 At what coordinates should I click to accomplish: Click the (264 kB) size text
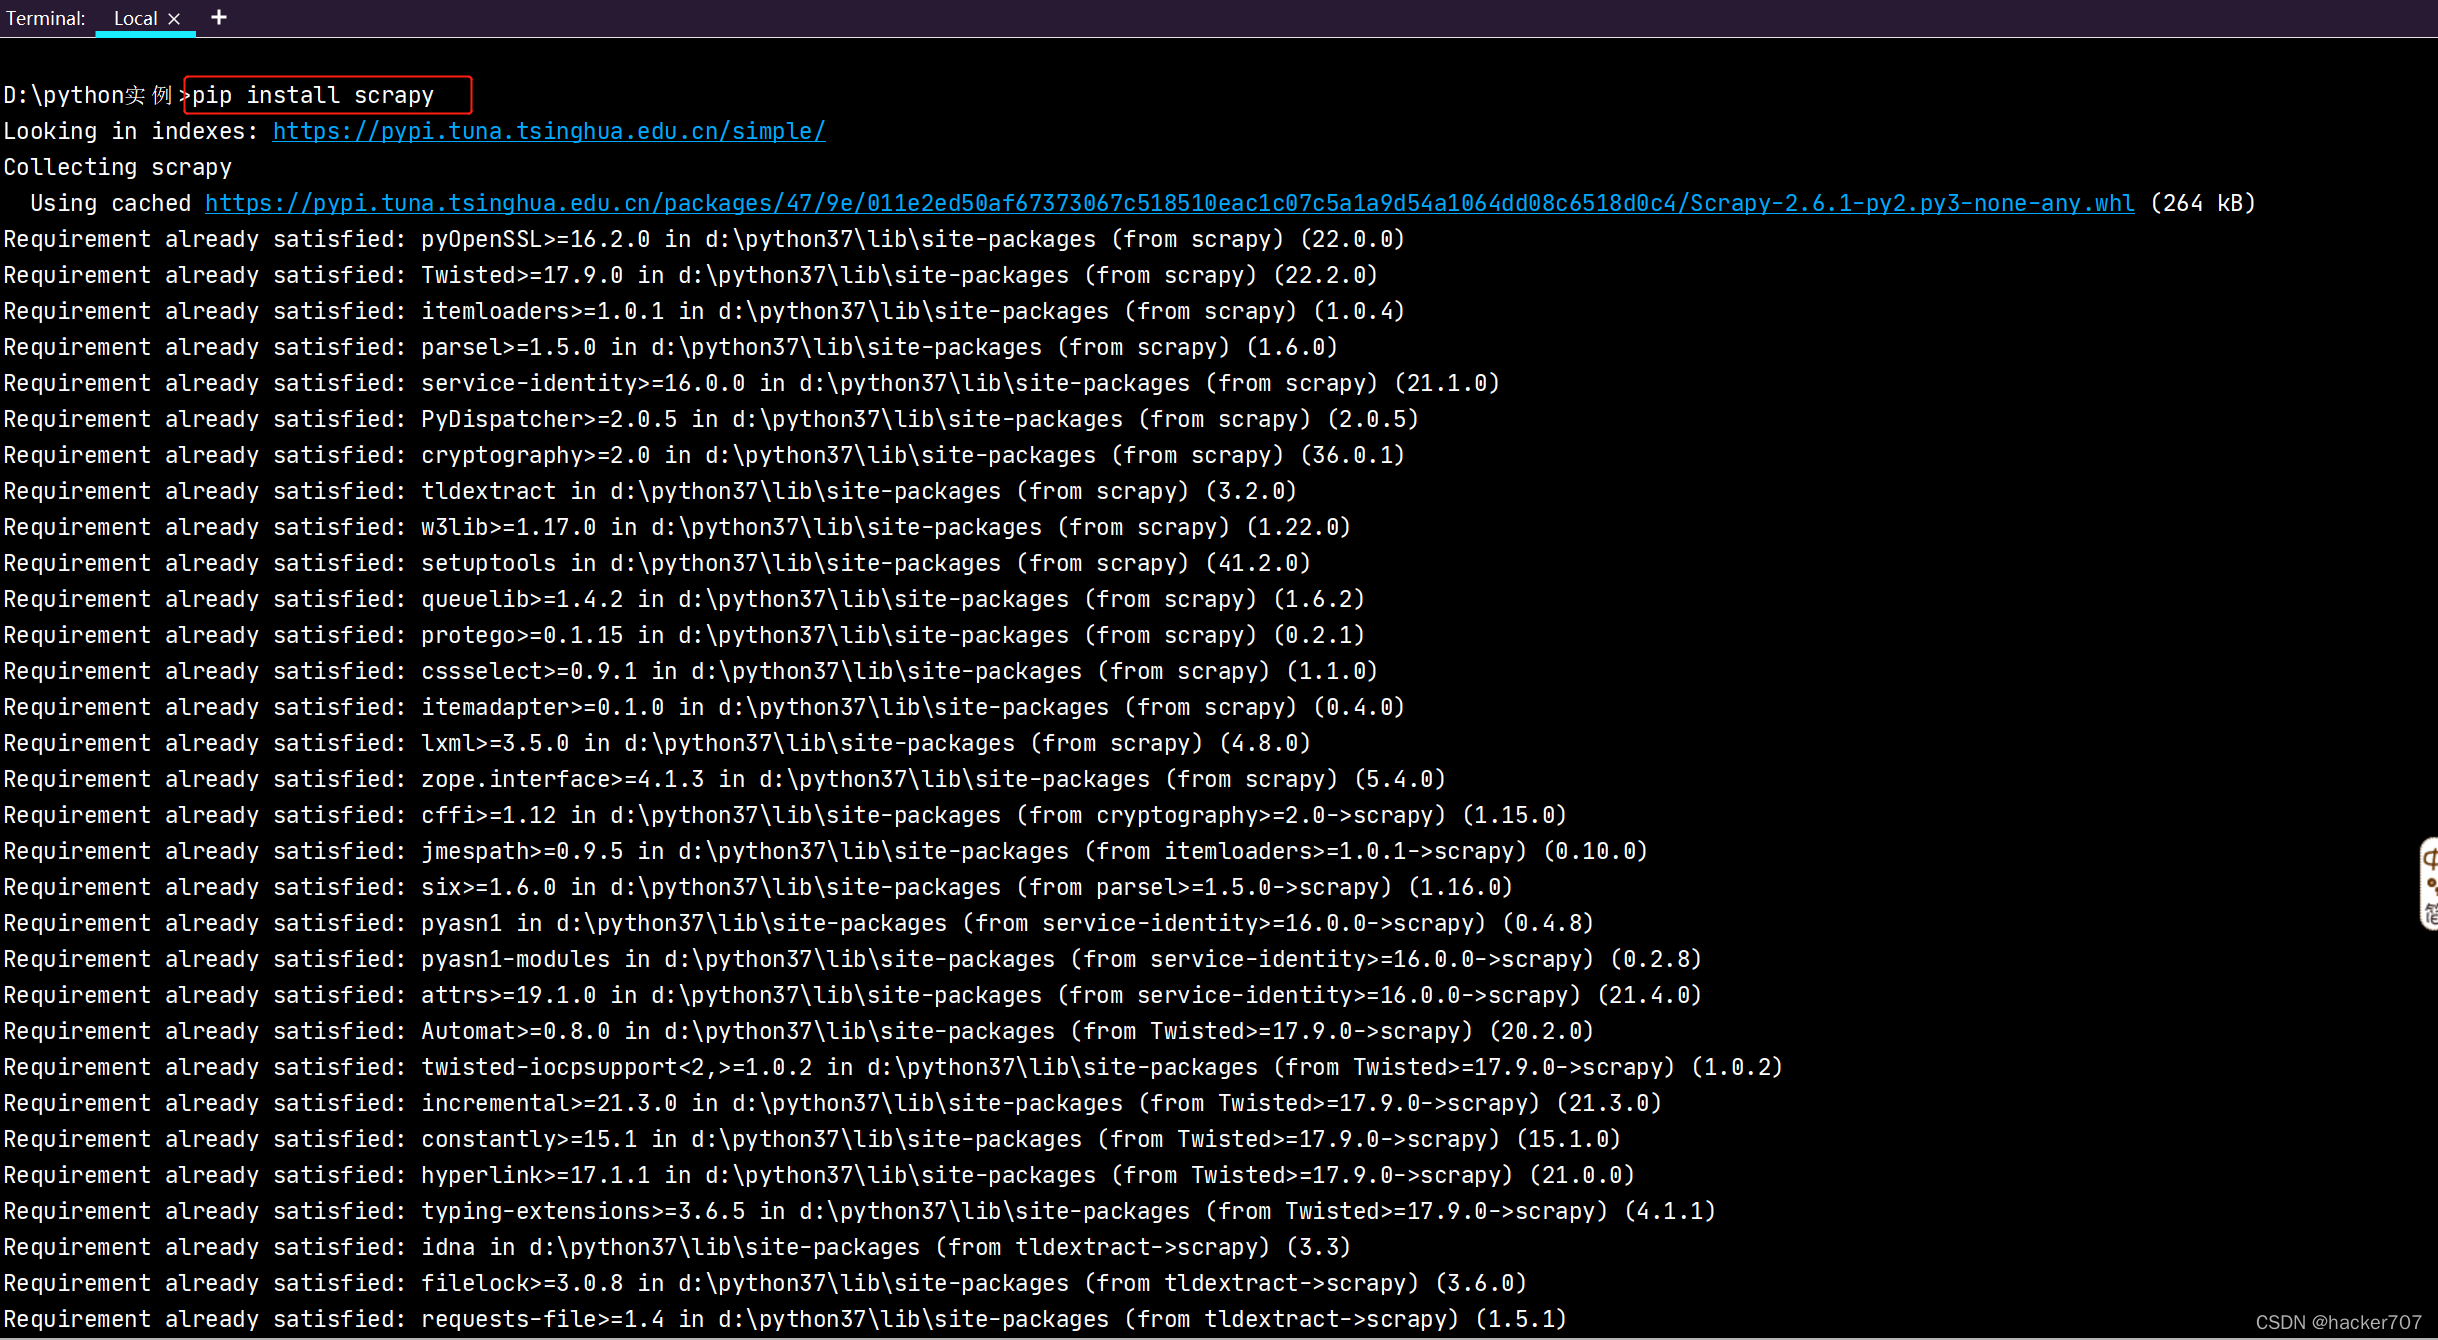[2203, 203]
